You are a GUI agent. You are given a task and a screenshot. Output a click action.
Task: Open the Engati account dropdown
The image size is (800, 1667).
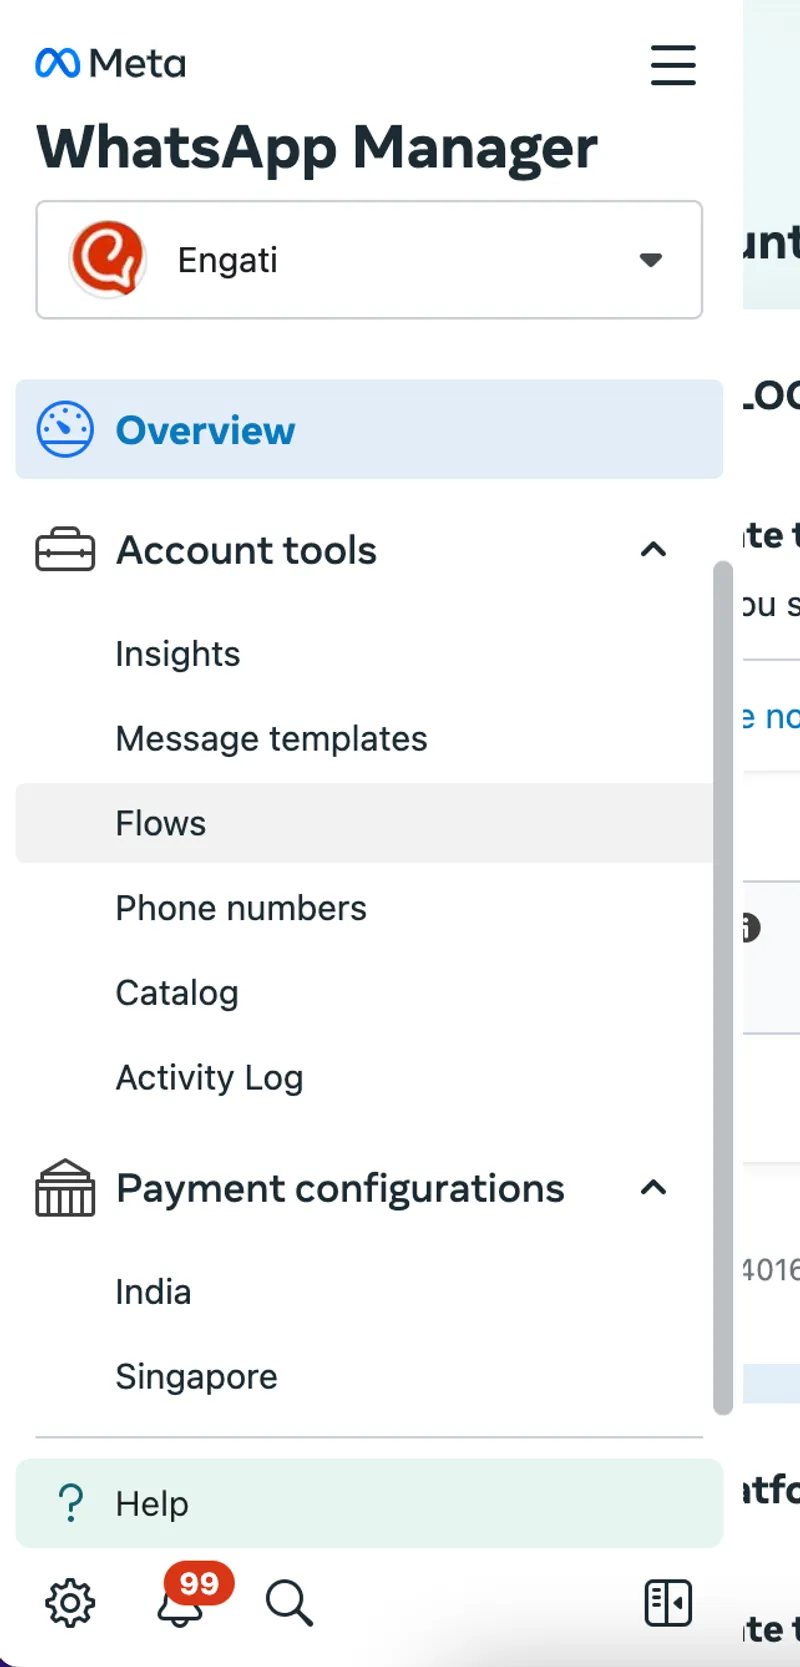pyautogui.click(x=369, y=260)
